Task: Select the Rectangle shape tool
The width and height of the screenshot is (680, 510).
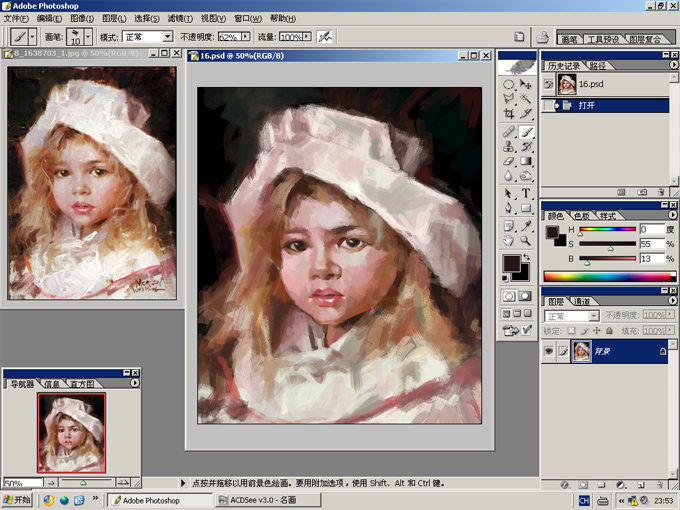Action: 525,208
